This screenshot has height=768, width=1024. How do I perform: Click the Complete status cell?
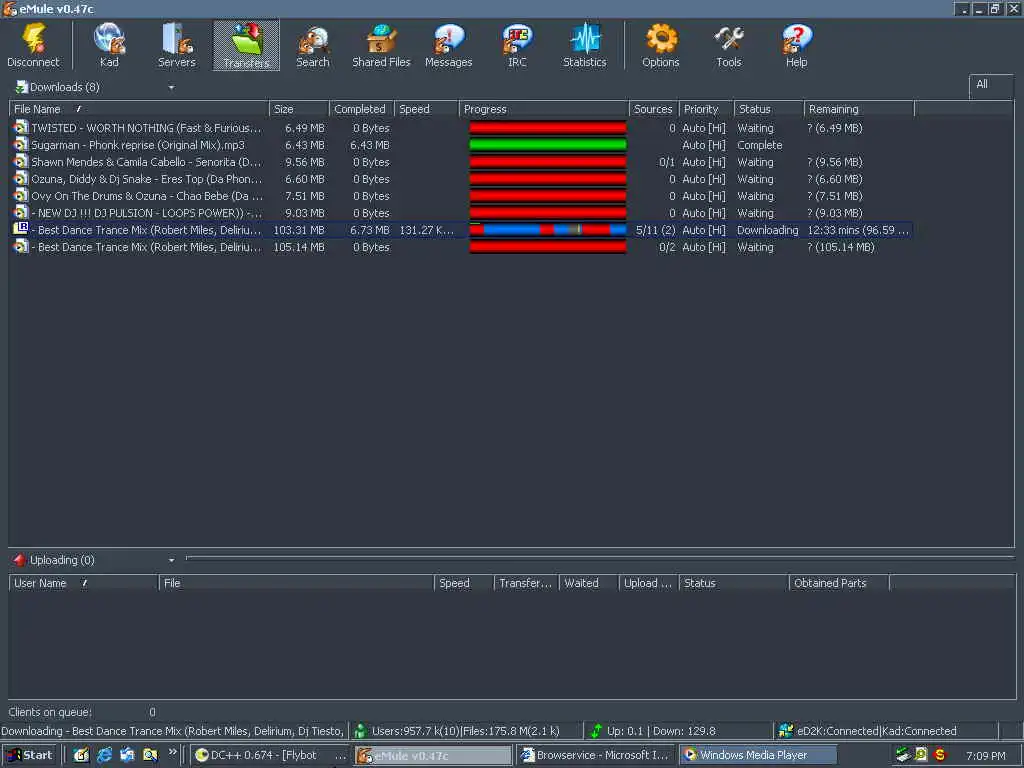pyautogui.click(x=760, y=145)
